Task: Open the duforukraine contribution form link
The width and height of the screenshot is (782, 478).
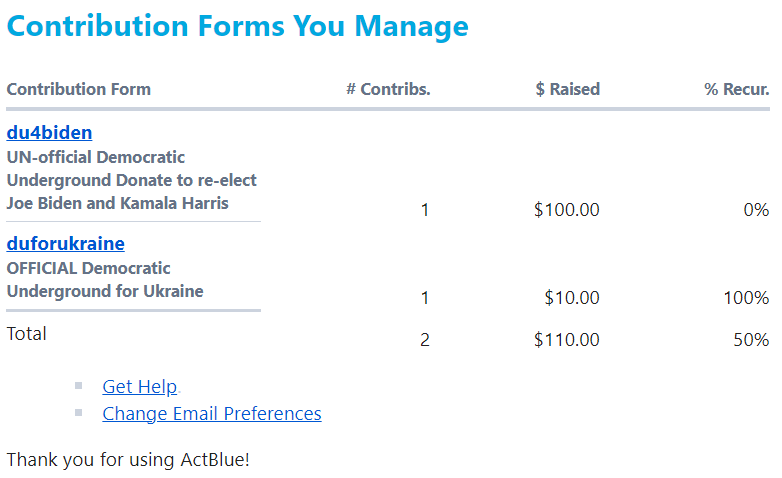Action: click(65, 244)
